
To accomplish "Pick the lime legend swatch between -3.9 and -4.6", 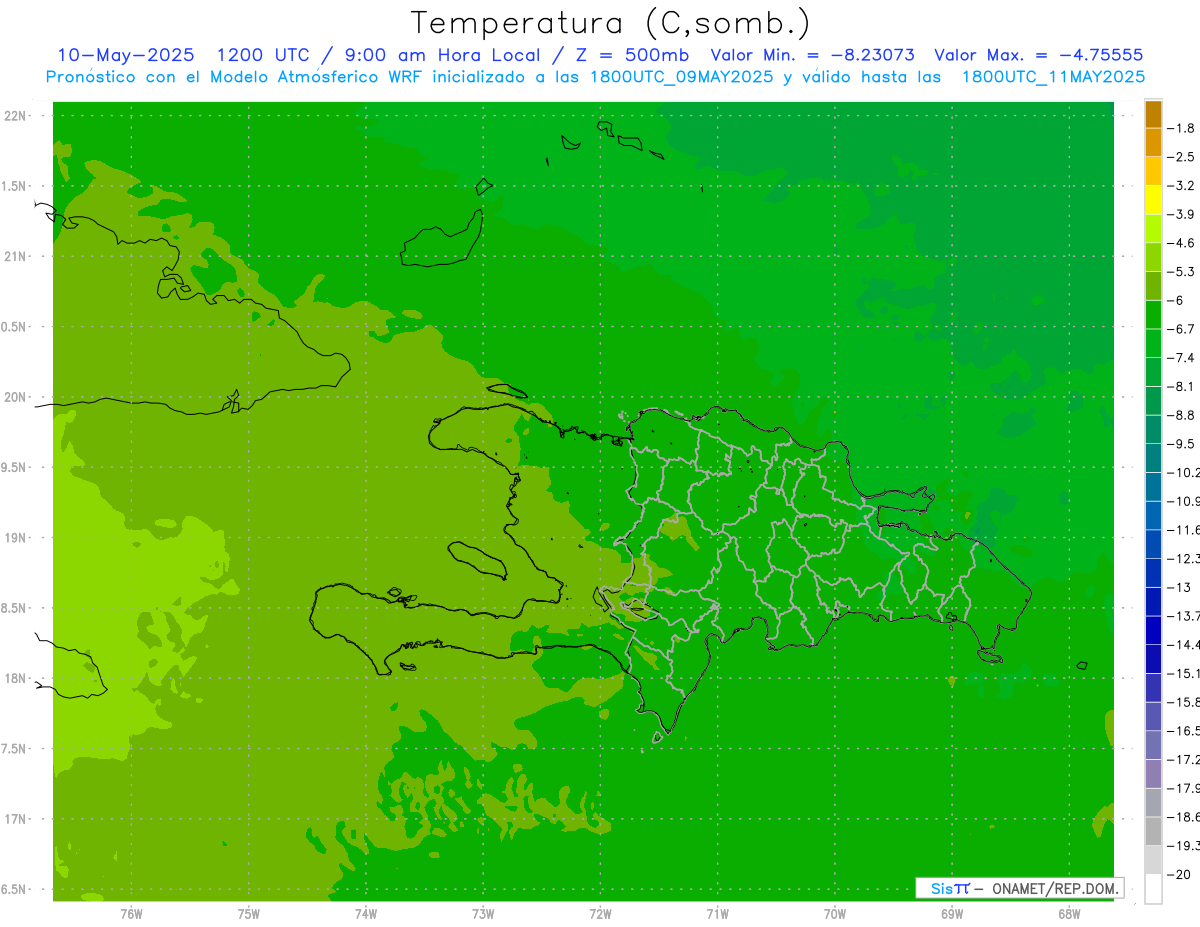I will click(x=1153, y=229).
